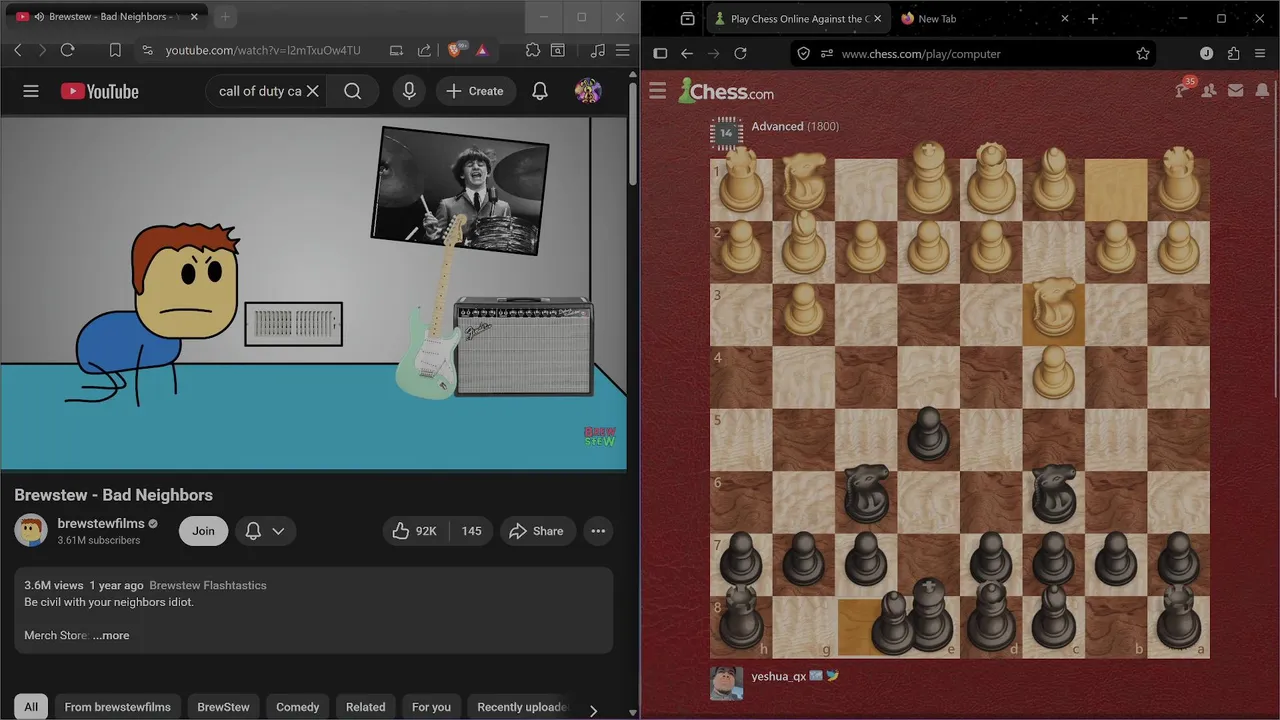
Task: Toggle the Firefox sidebar icon
Action: coord(660,54)
